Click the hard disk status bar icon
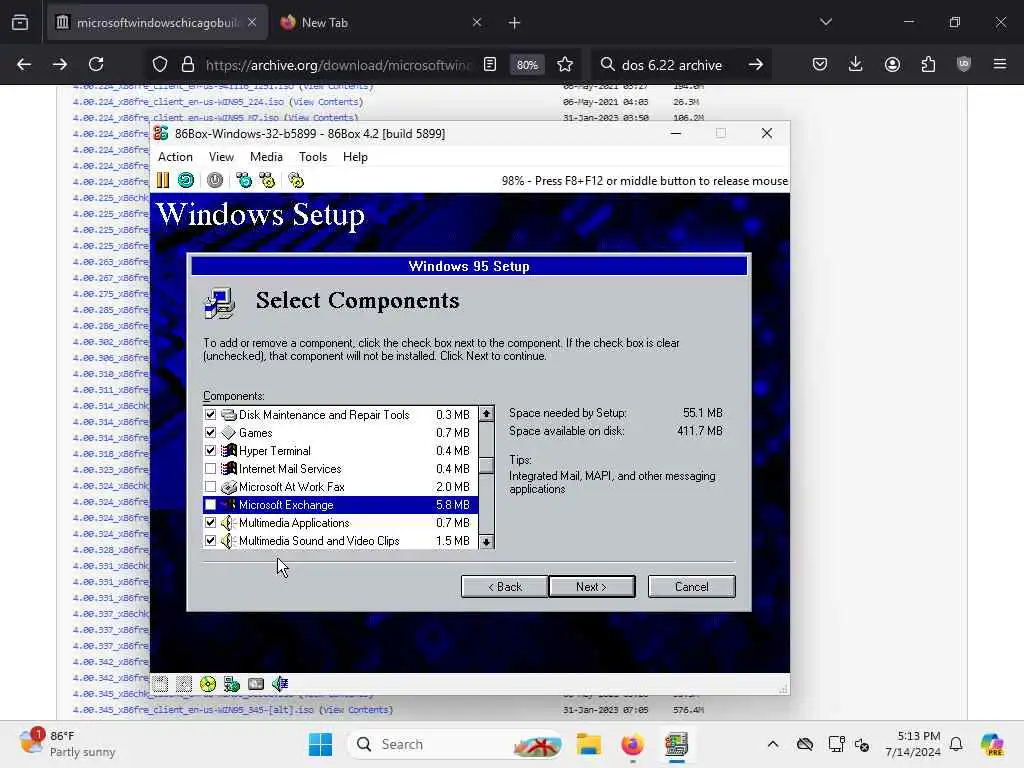This screenshot has width=1024, height=768. [x=256, y=684]
